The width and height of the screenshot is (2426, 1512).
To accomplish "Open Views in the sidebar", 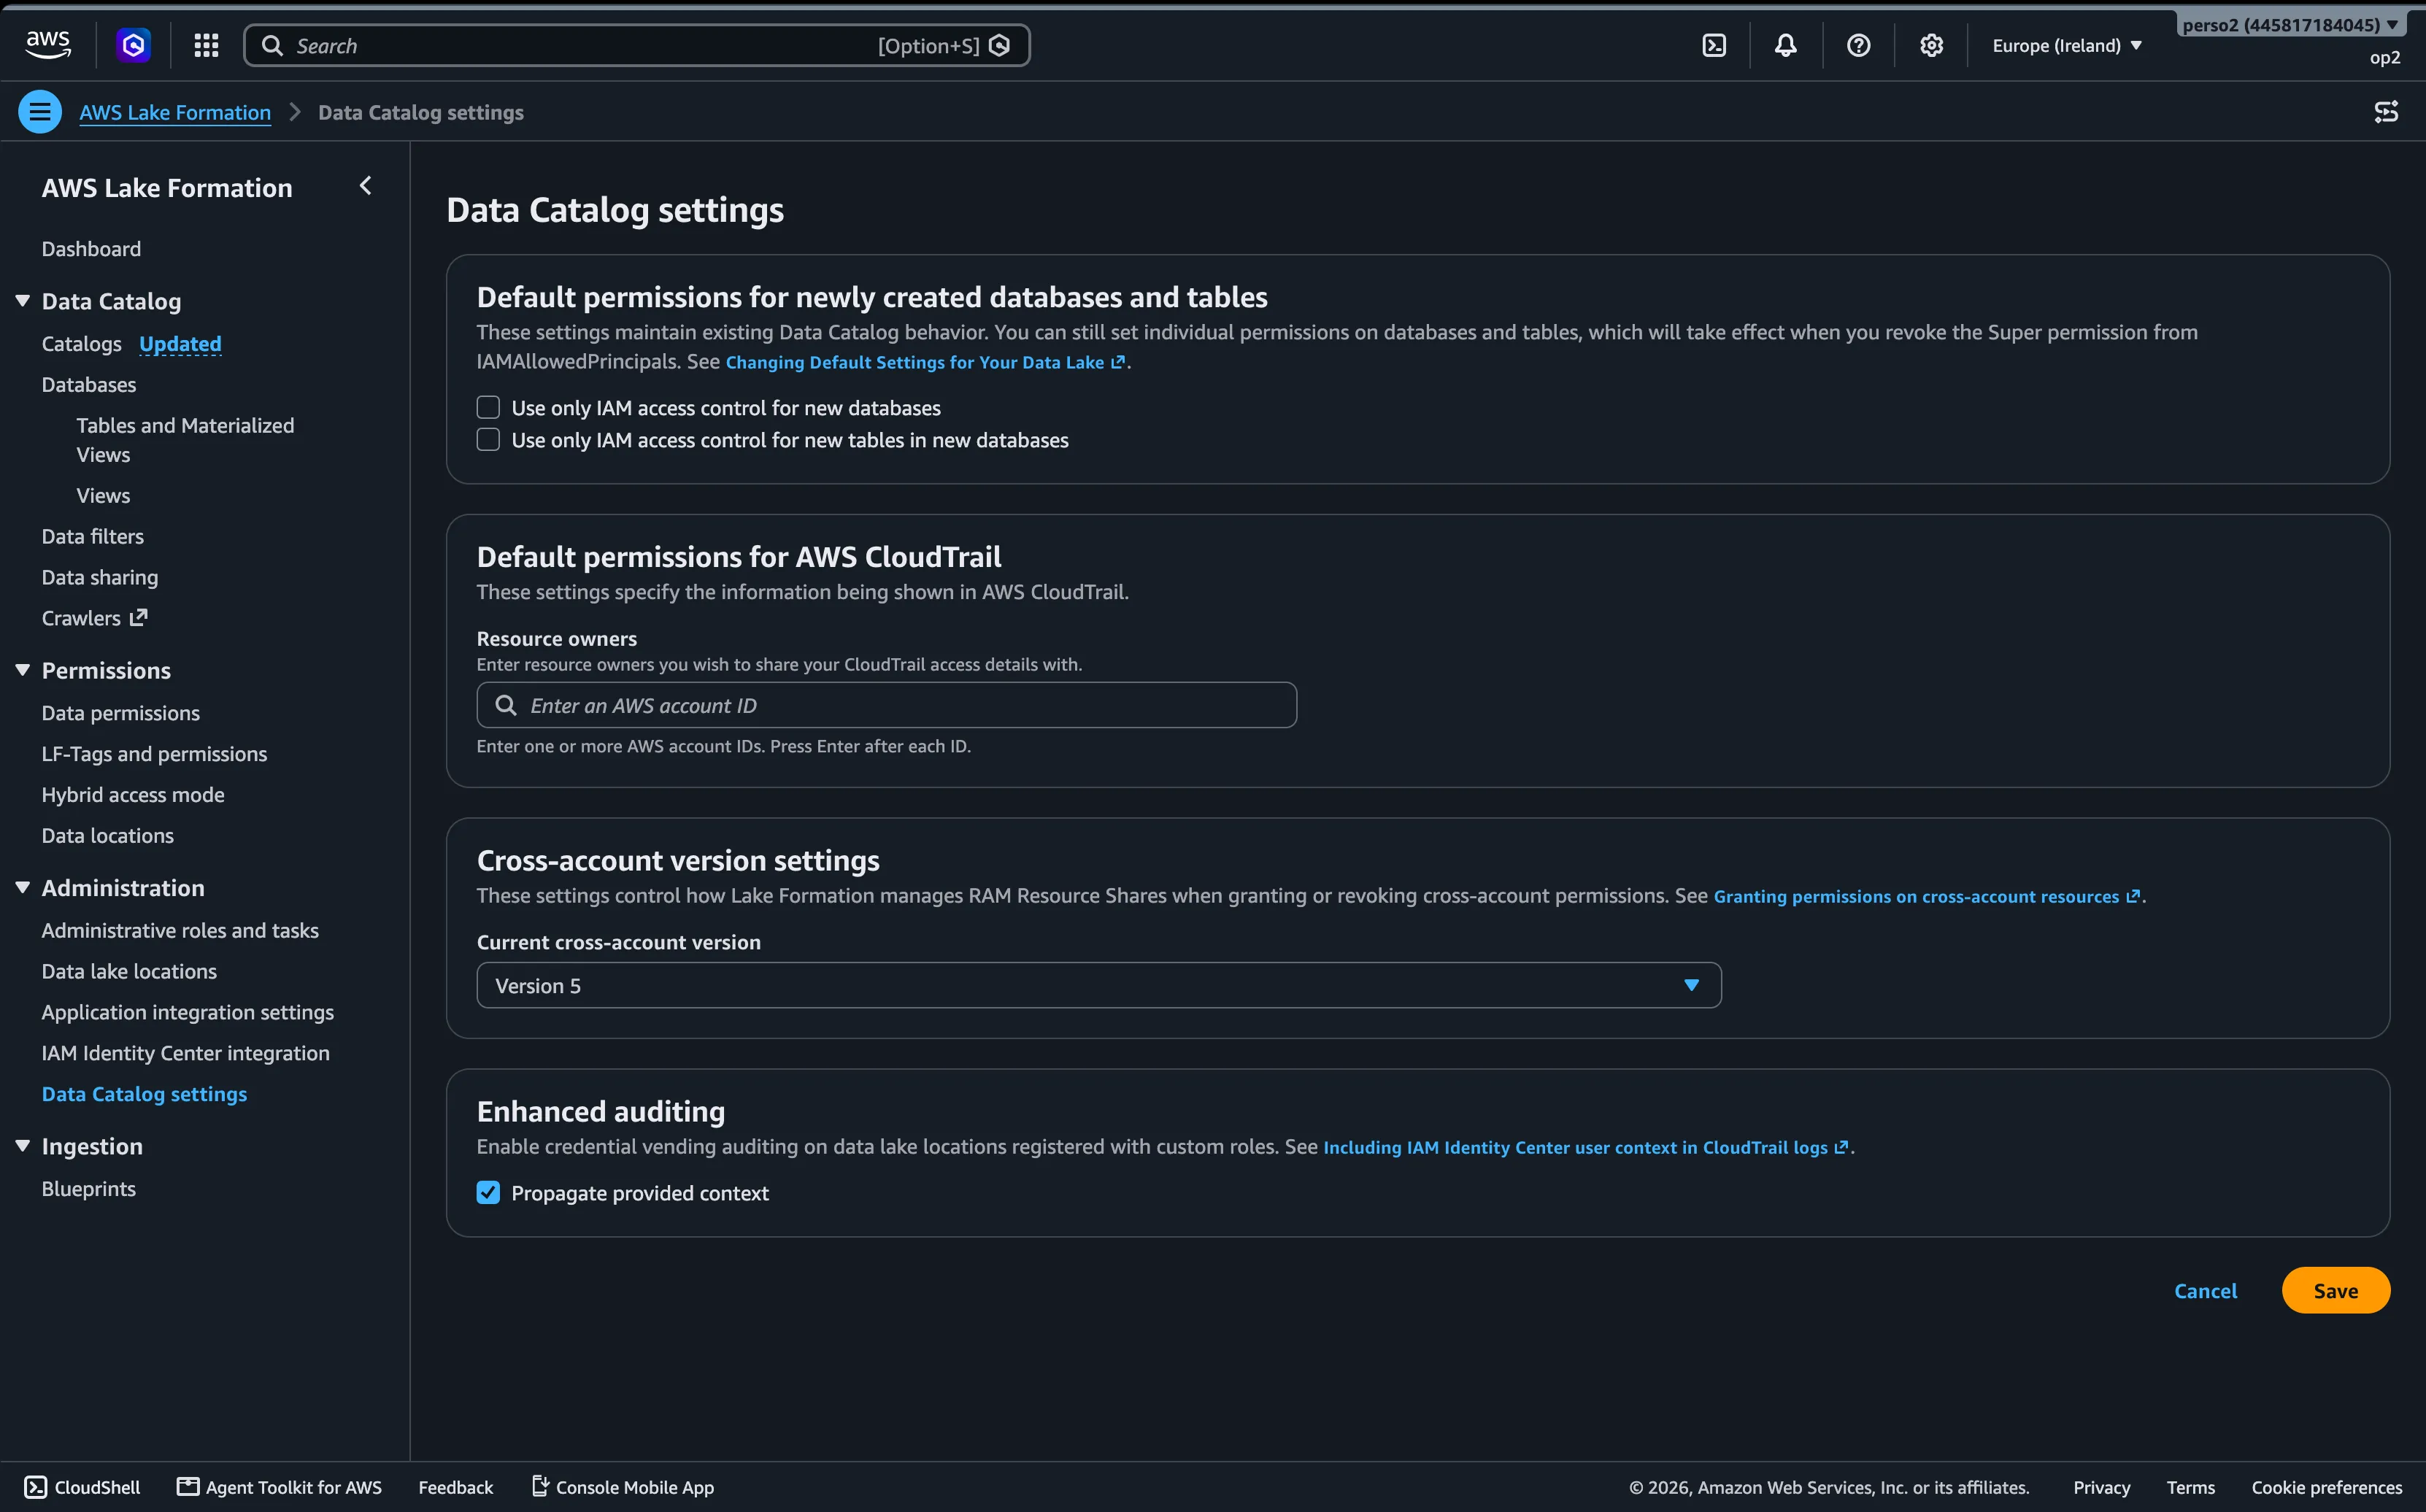I will tap(103, 496).
